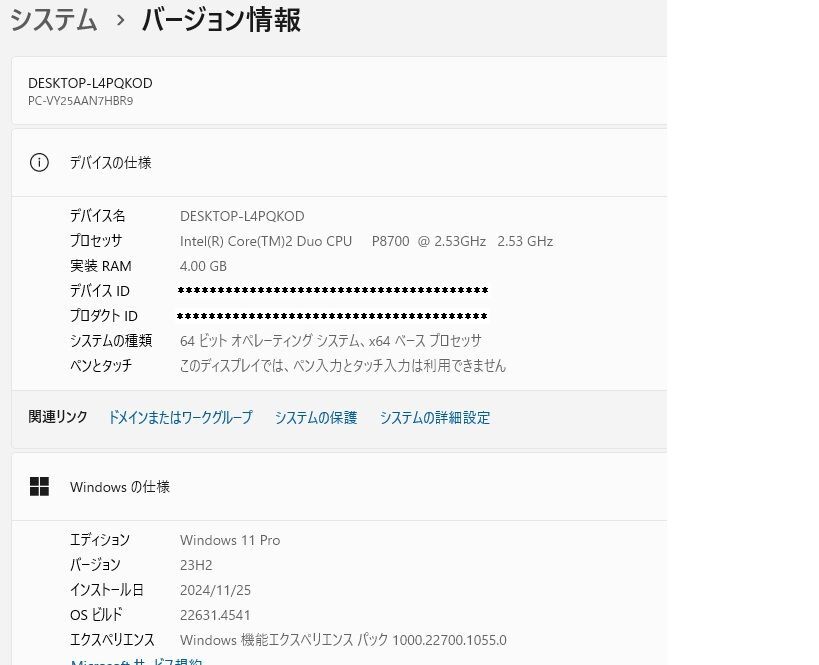Collapse the Windows の仕様 section header
The height and width of the screenshot is (665, 819).
(339, 486)
